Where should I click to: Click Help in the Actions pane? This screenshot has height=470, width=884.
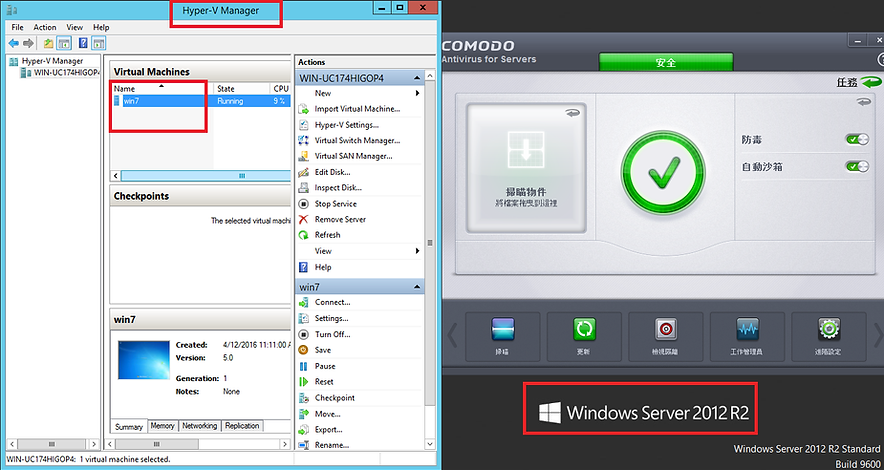coord(323,267)
